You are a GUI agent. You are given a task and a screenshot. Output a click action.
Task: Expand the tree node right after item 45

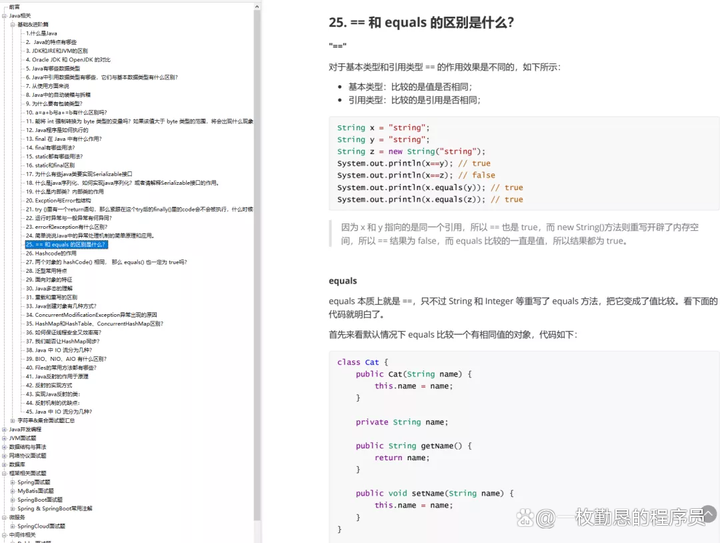(12, 420)
